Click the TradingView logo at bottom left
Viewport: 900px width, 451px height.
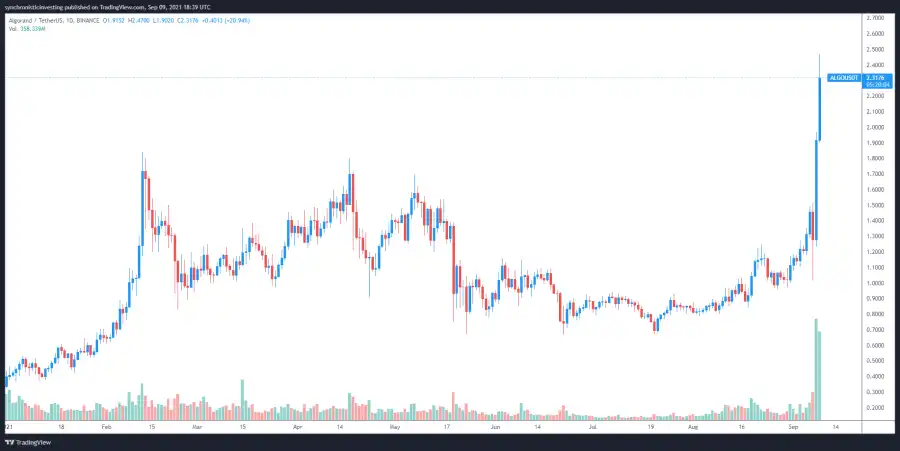(x=28, y=442)
